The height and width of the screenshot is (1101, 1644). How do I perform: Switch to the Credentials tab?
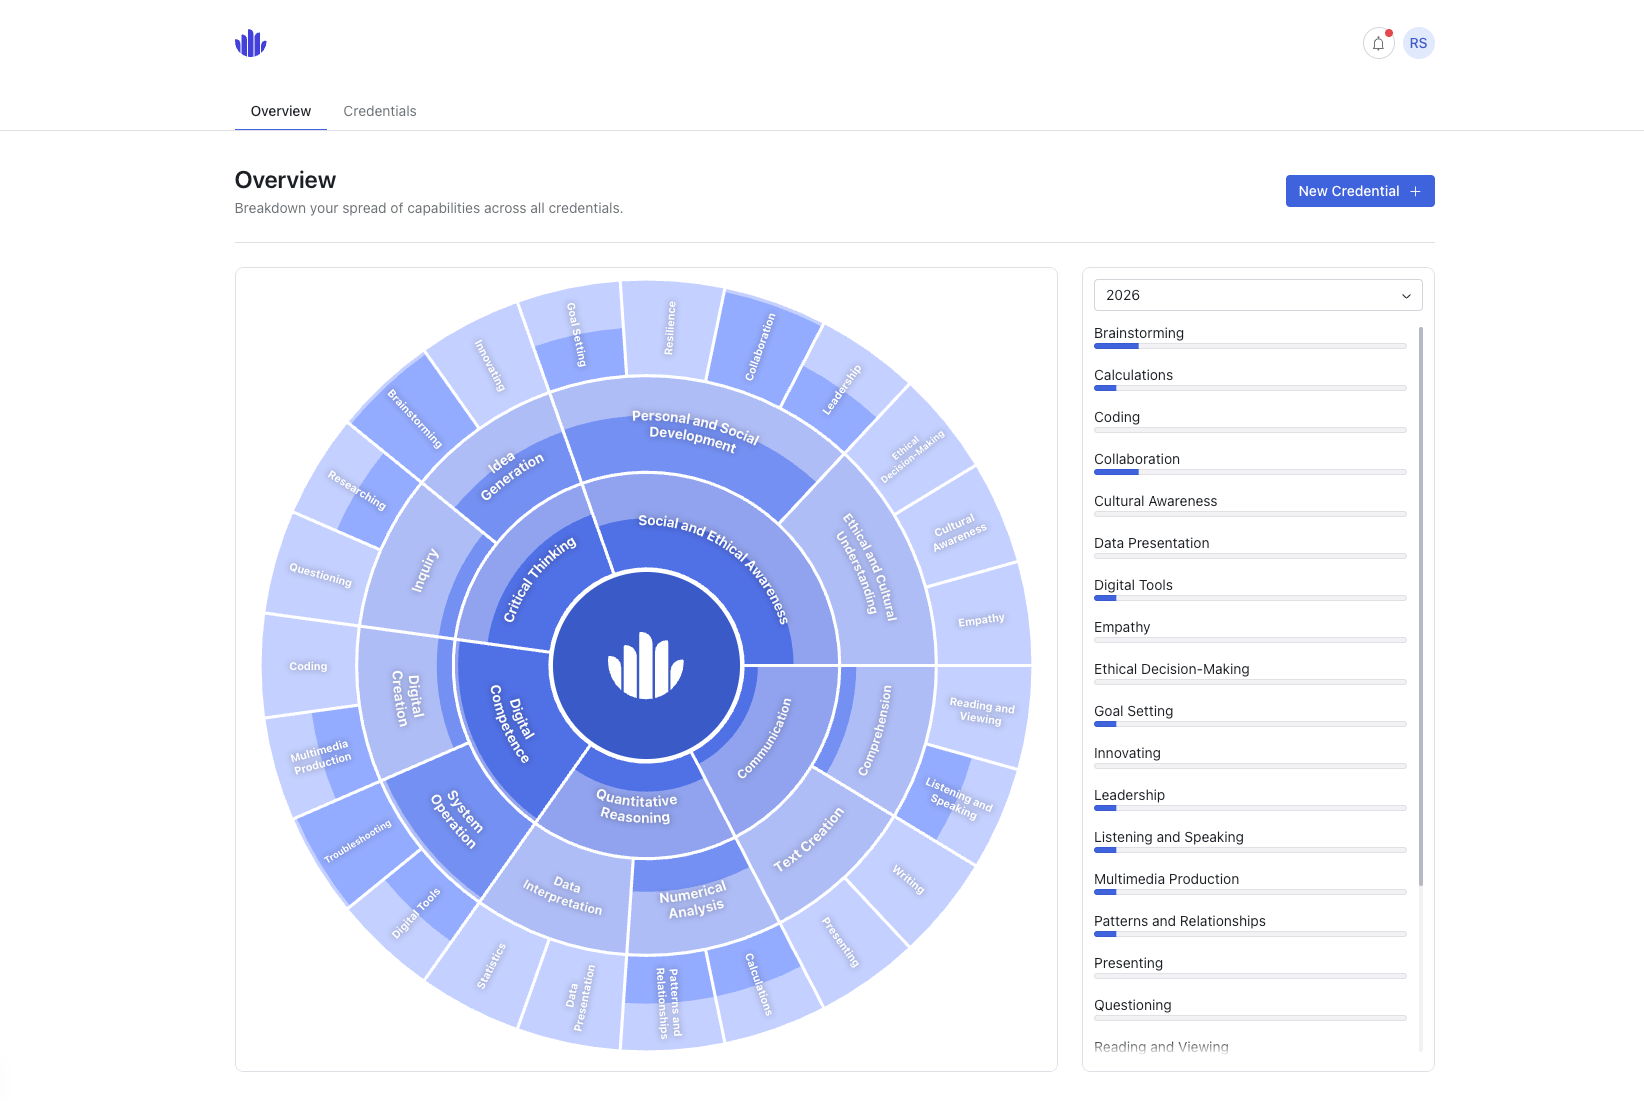coord(379,111)
